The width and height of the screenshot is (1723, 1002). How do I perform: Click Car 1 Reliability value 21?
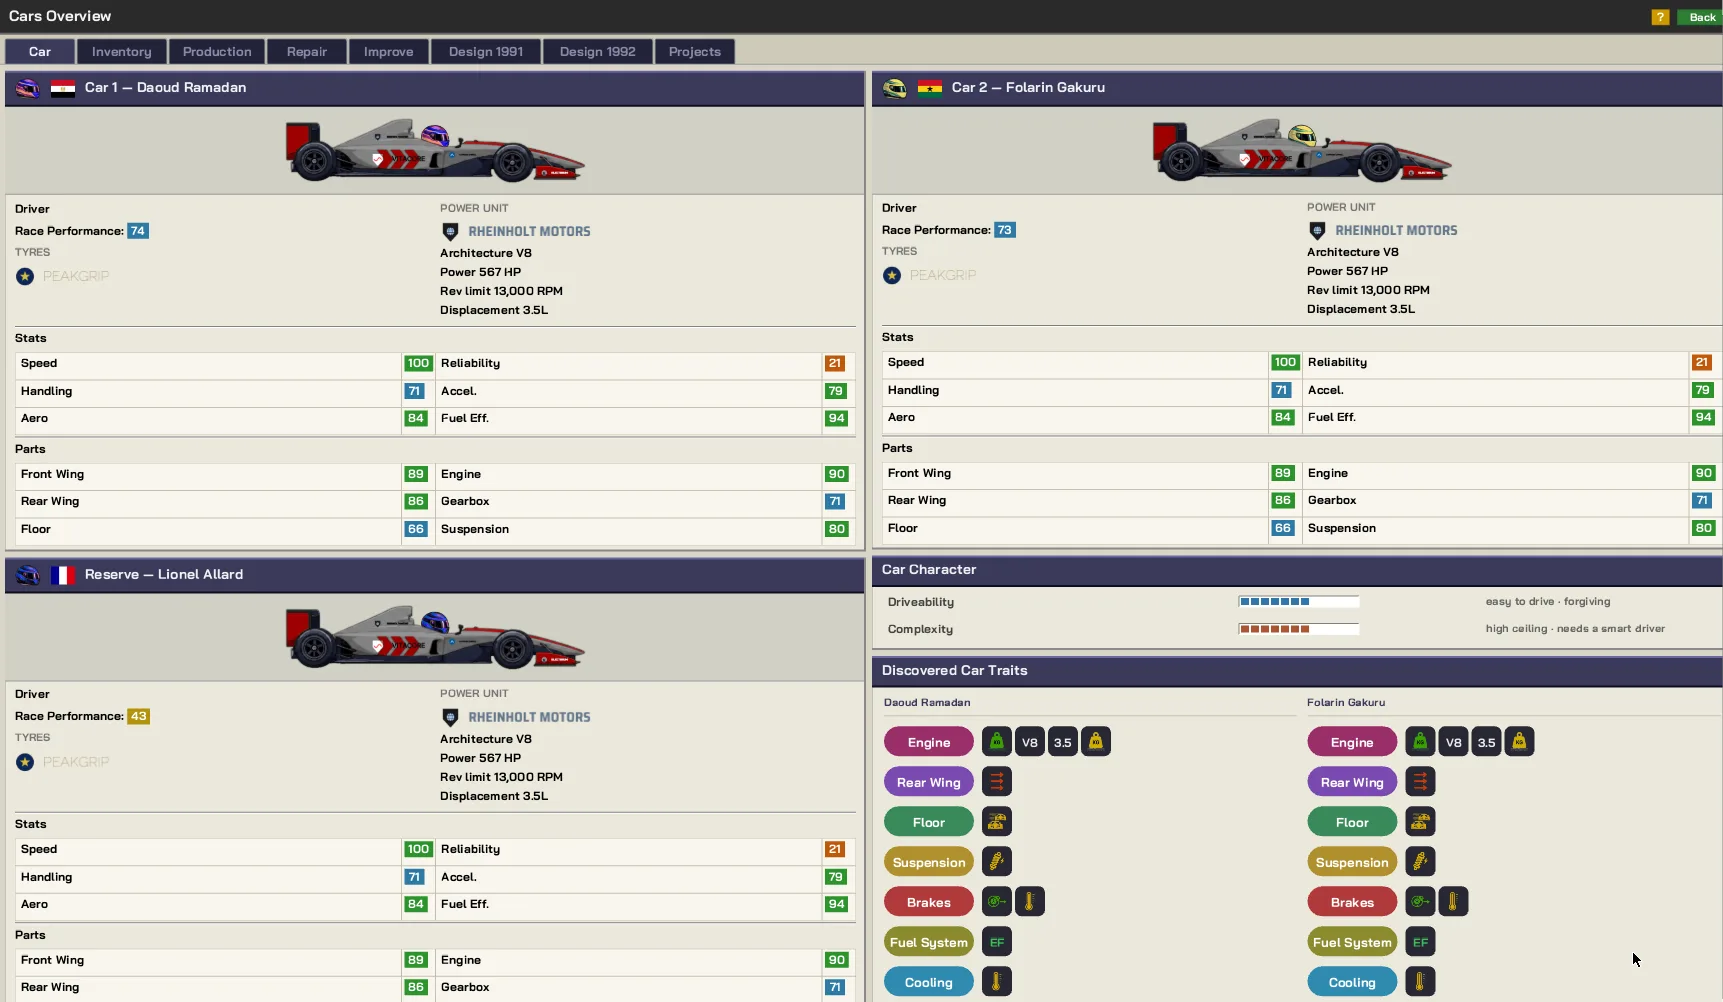pyautogui.click(x=835, y=364)
